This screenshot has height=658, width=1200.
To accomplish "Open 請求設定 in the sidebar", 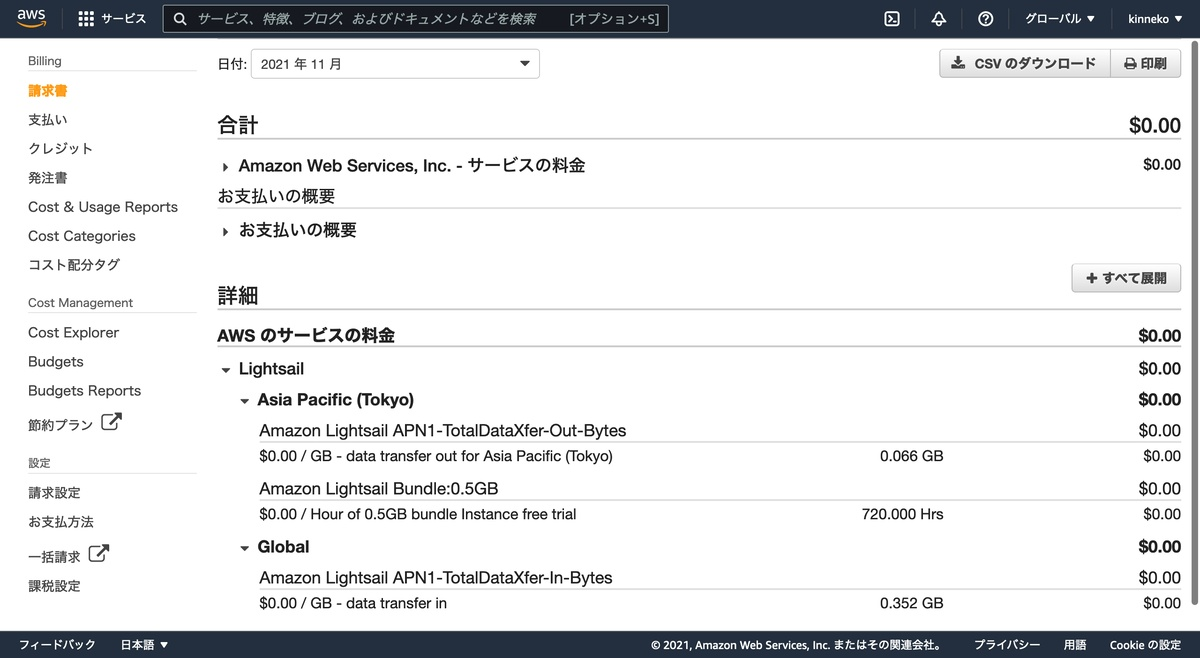I will coord(54,493).
